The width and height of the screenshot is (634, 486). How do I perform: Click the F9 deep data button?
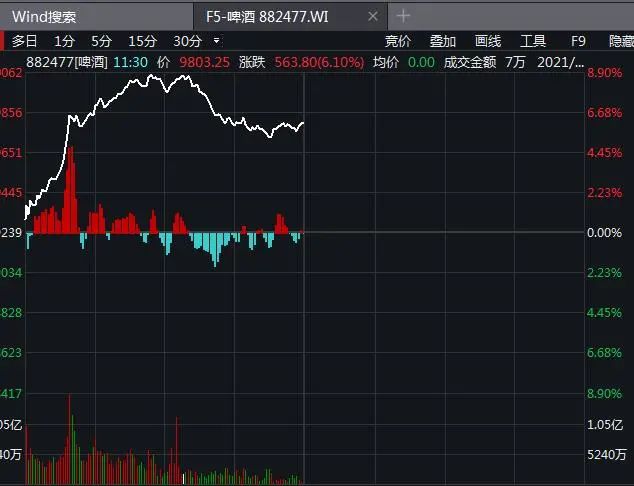pos(578,40)
